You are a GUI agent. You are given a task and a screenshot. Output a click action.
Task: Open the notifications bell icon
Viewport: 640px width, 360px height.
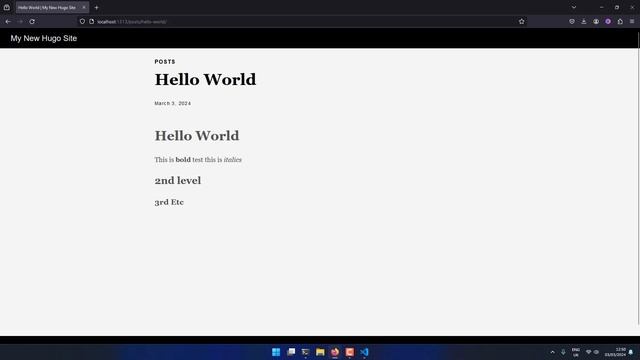pyautogui.click(x=631, y=352)
